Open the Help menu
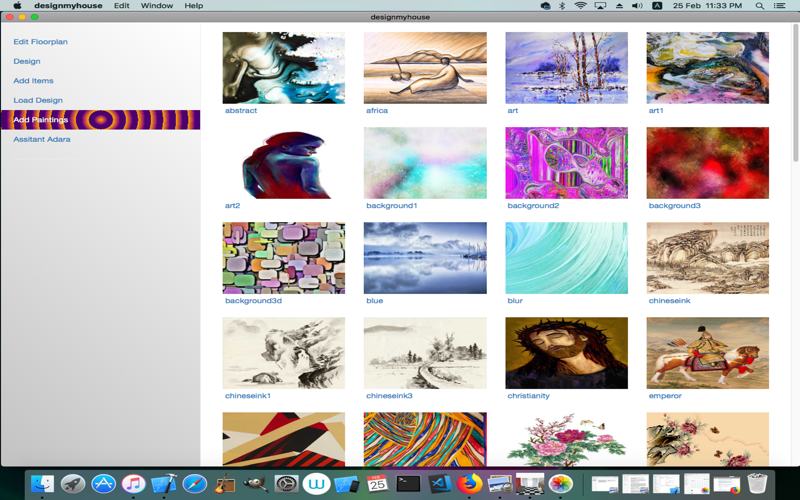Image resolution: width=800 pixels, height=500 pixels. coord(194,6)
